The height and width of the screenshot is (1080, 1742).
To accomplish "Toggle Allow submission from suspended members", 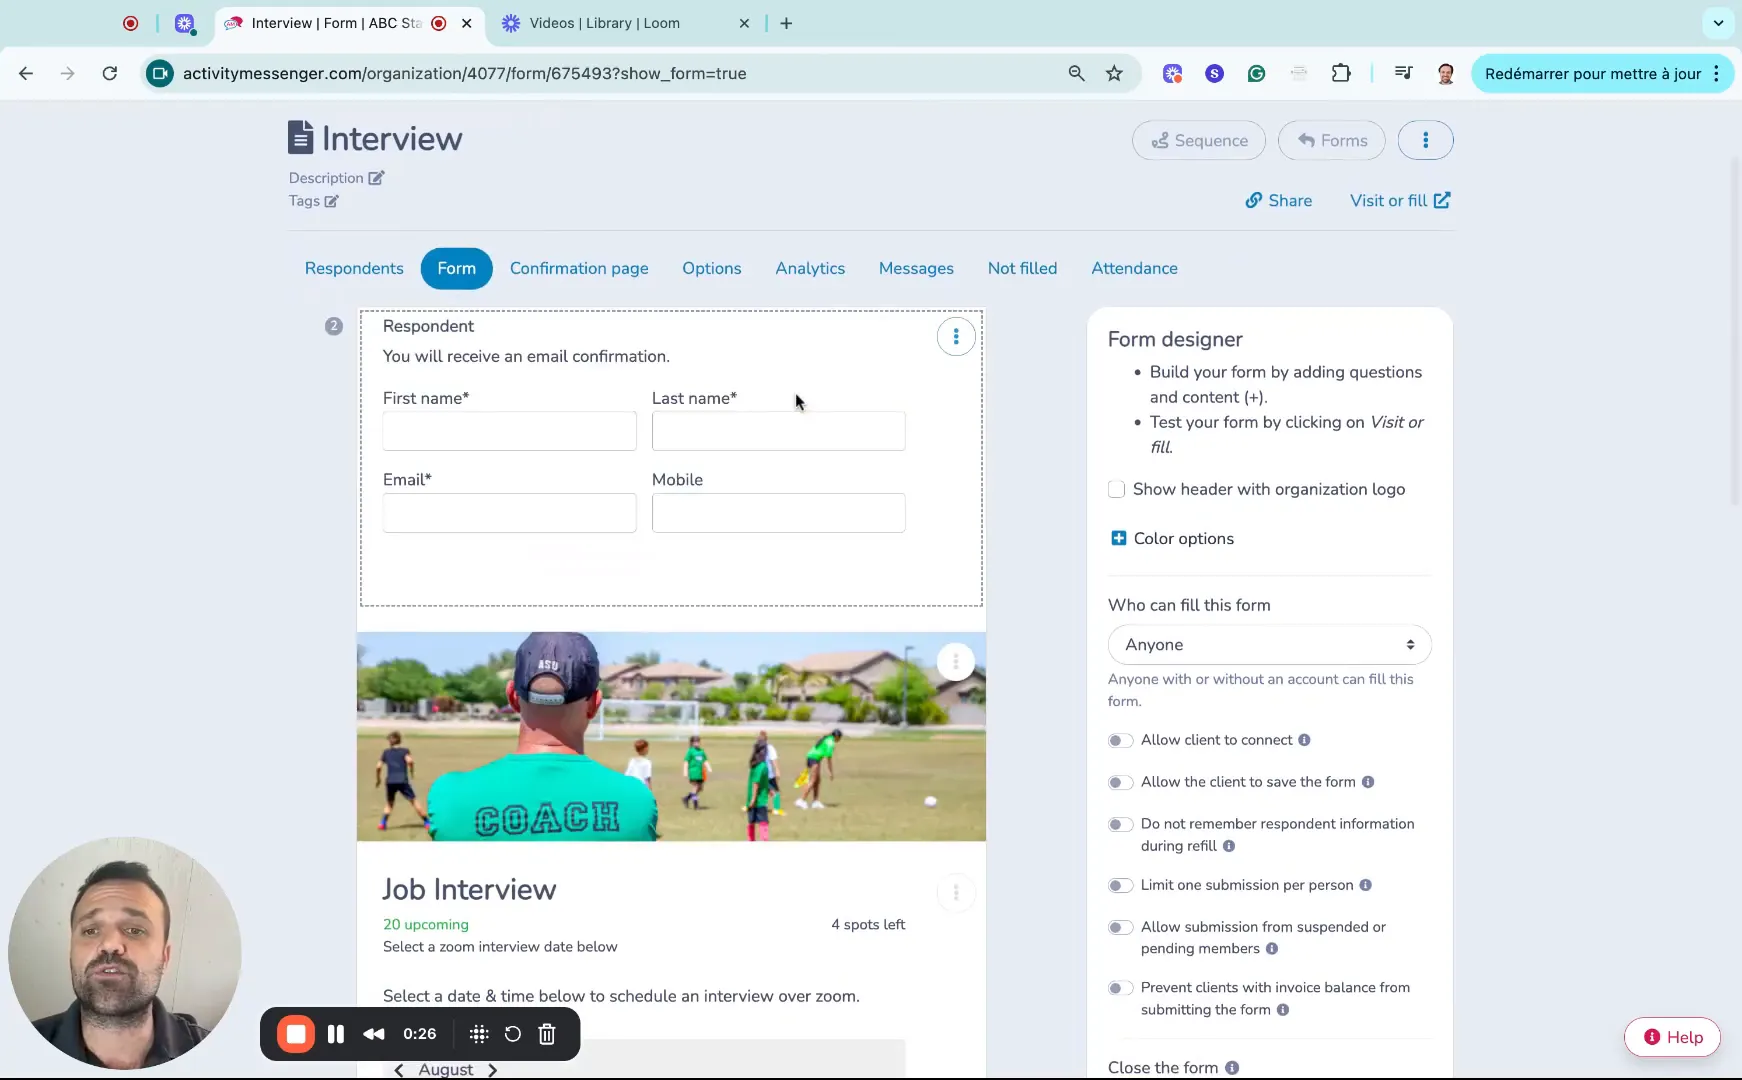I will (1120, 928).
